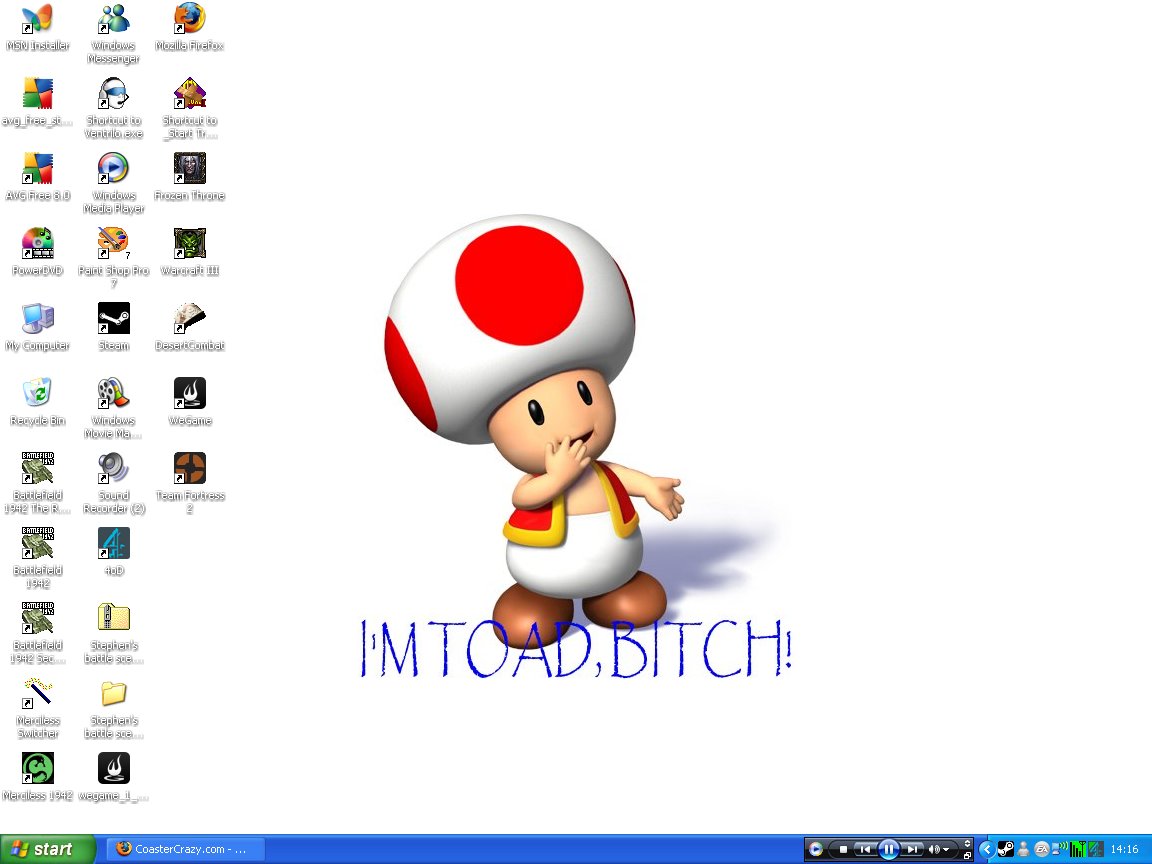Image resolution: width=1152 pixels, height=864 pixels.
Task: Skip to previous track in taskbar player
Action: [865, 849]
